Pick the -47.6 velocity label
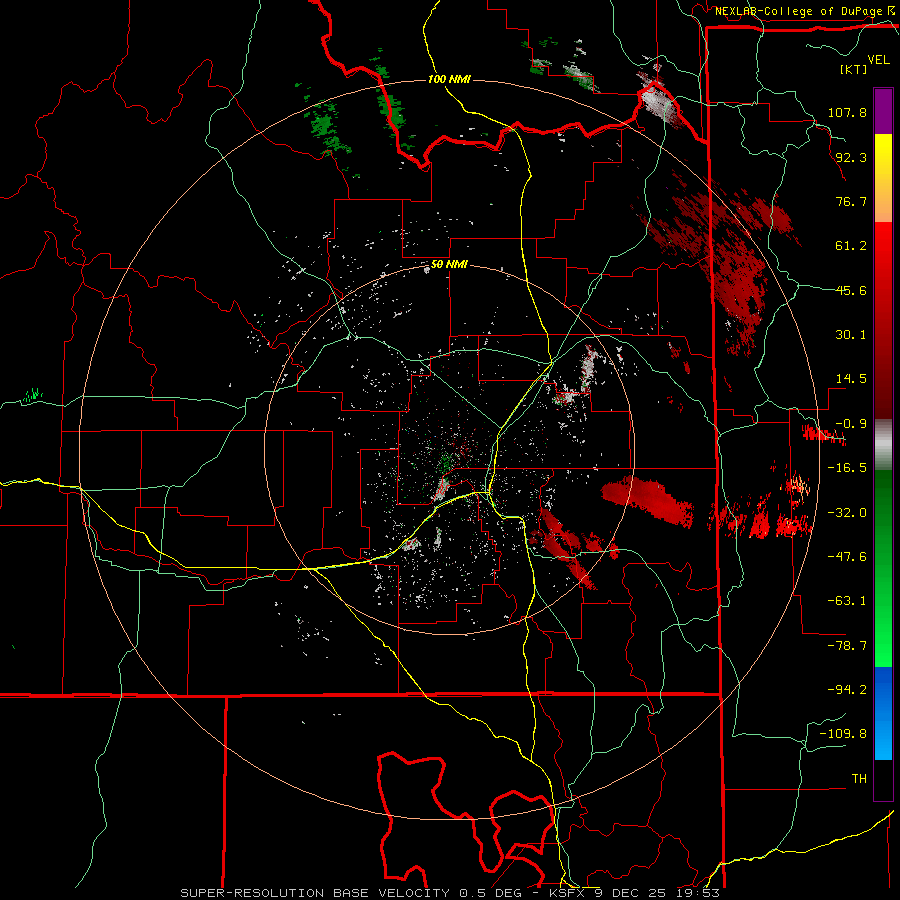Viewport: 900px width, 900px height. pos(847,557)
